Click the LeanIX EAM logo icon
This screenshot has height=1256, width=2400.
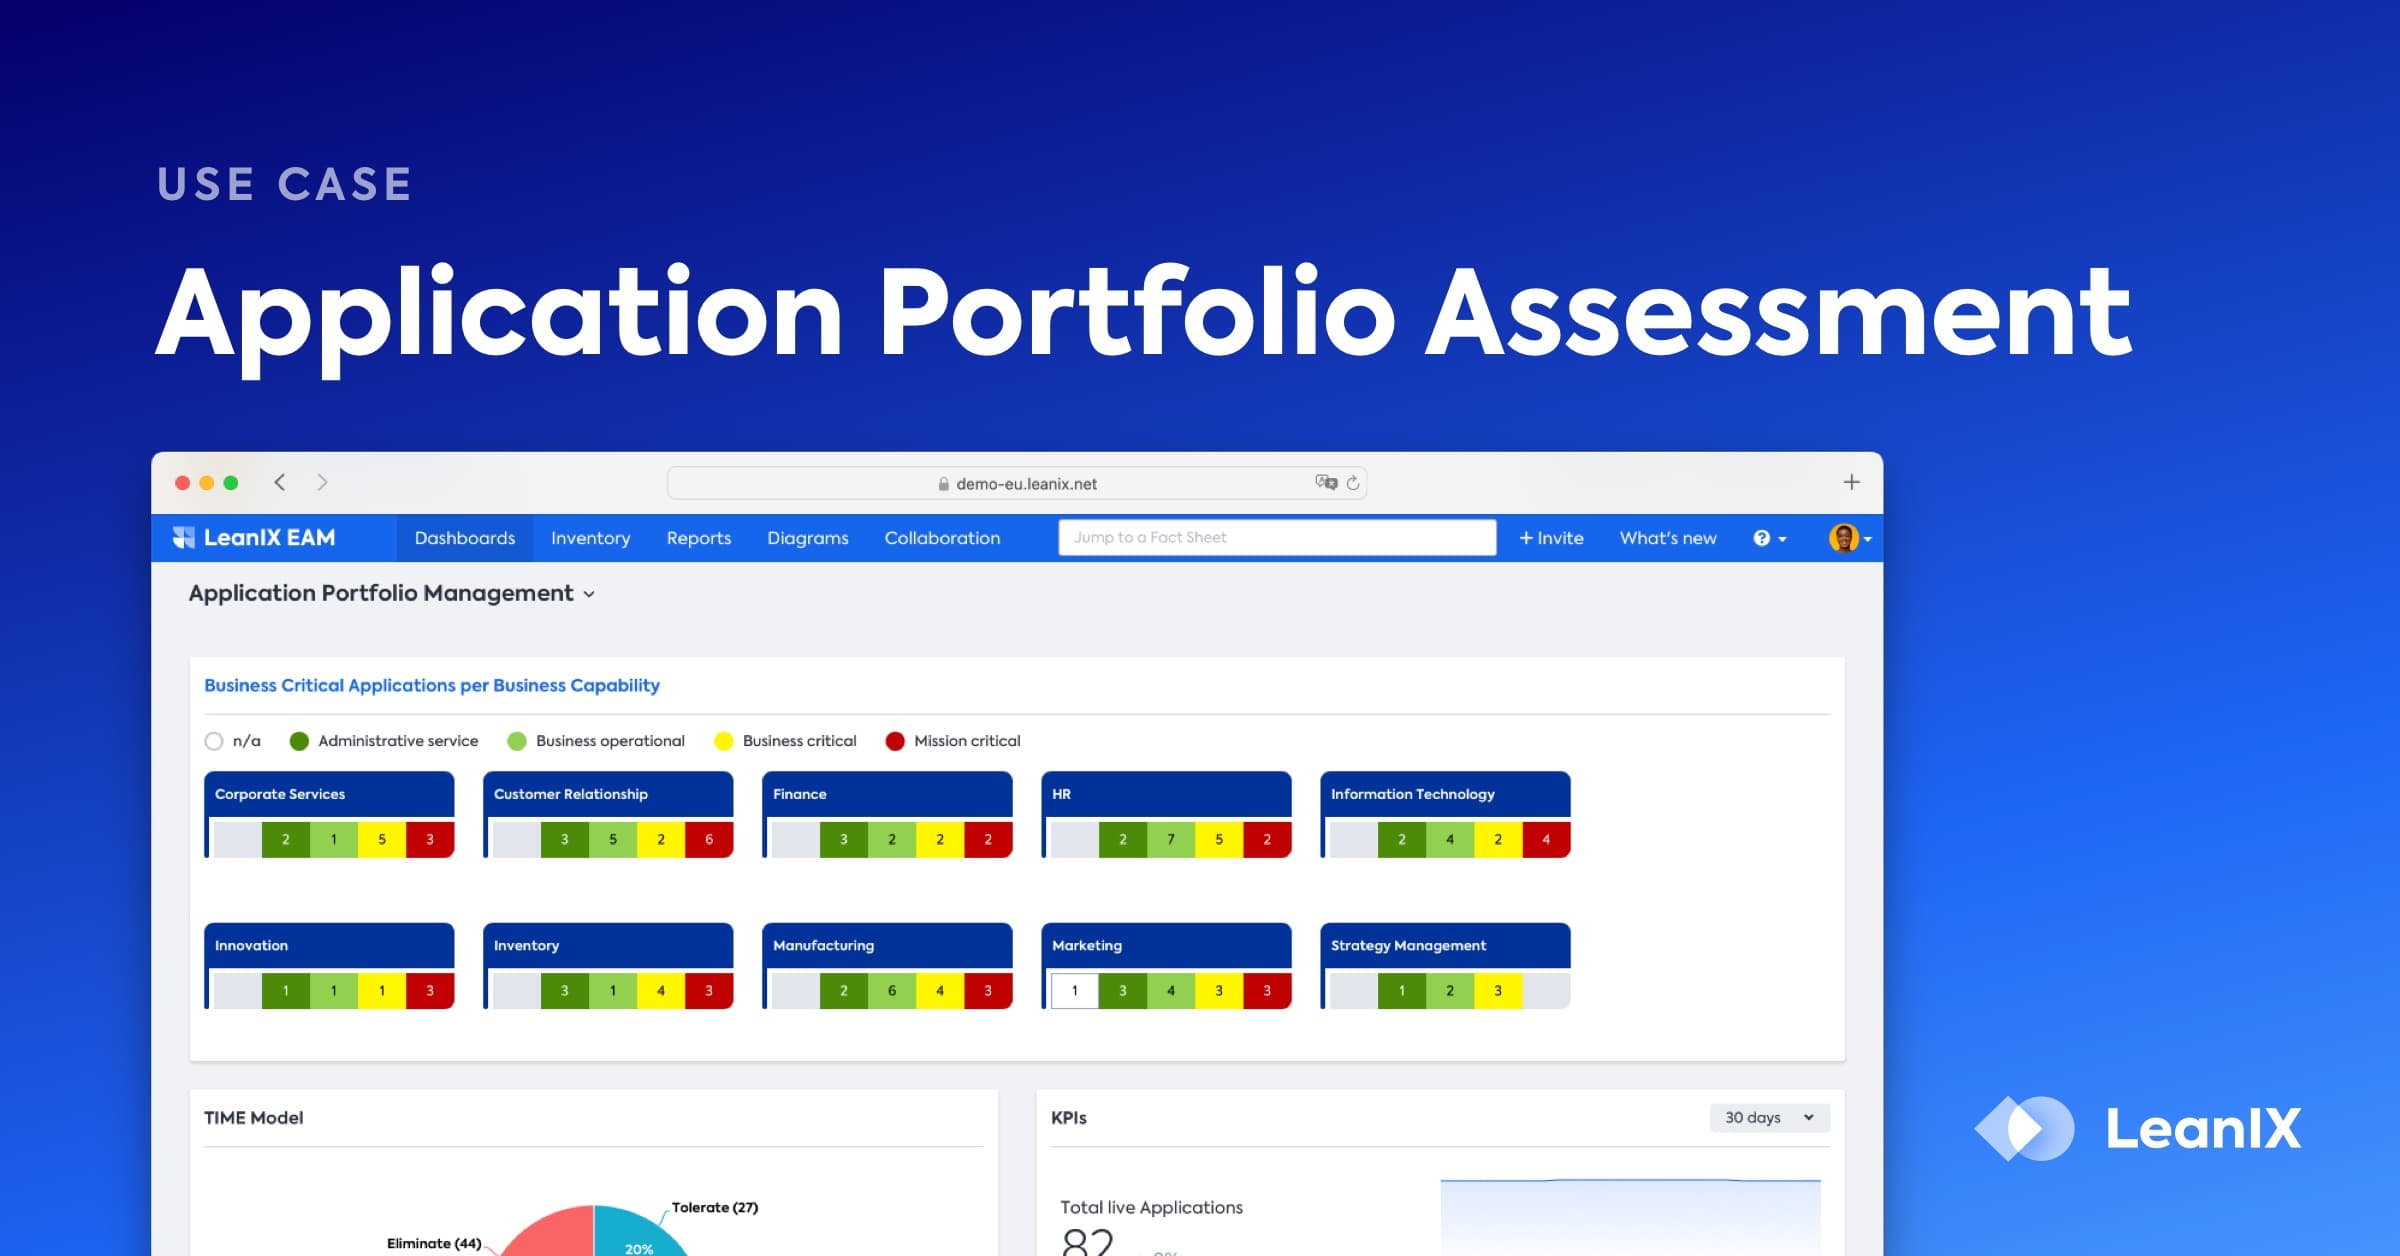[186, 537]
